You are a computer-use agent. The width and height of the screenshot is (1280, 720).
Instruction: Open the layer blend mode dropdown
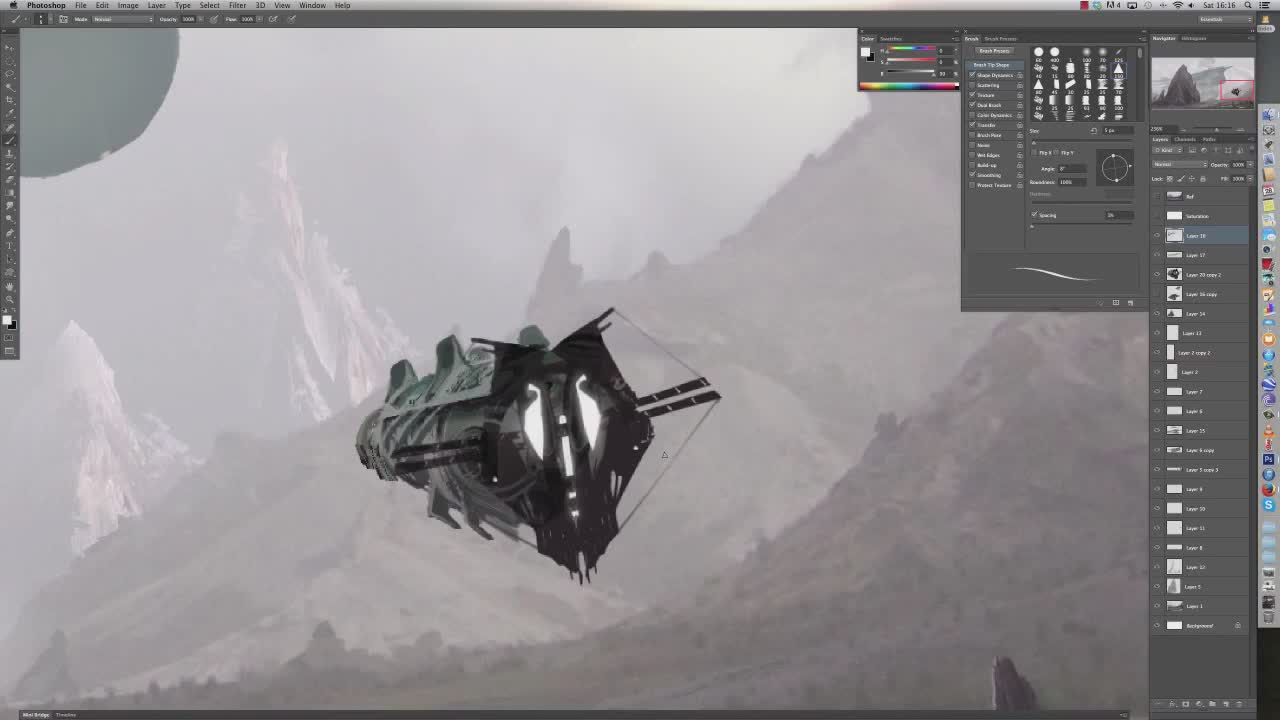(1178, 164)
